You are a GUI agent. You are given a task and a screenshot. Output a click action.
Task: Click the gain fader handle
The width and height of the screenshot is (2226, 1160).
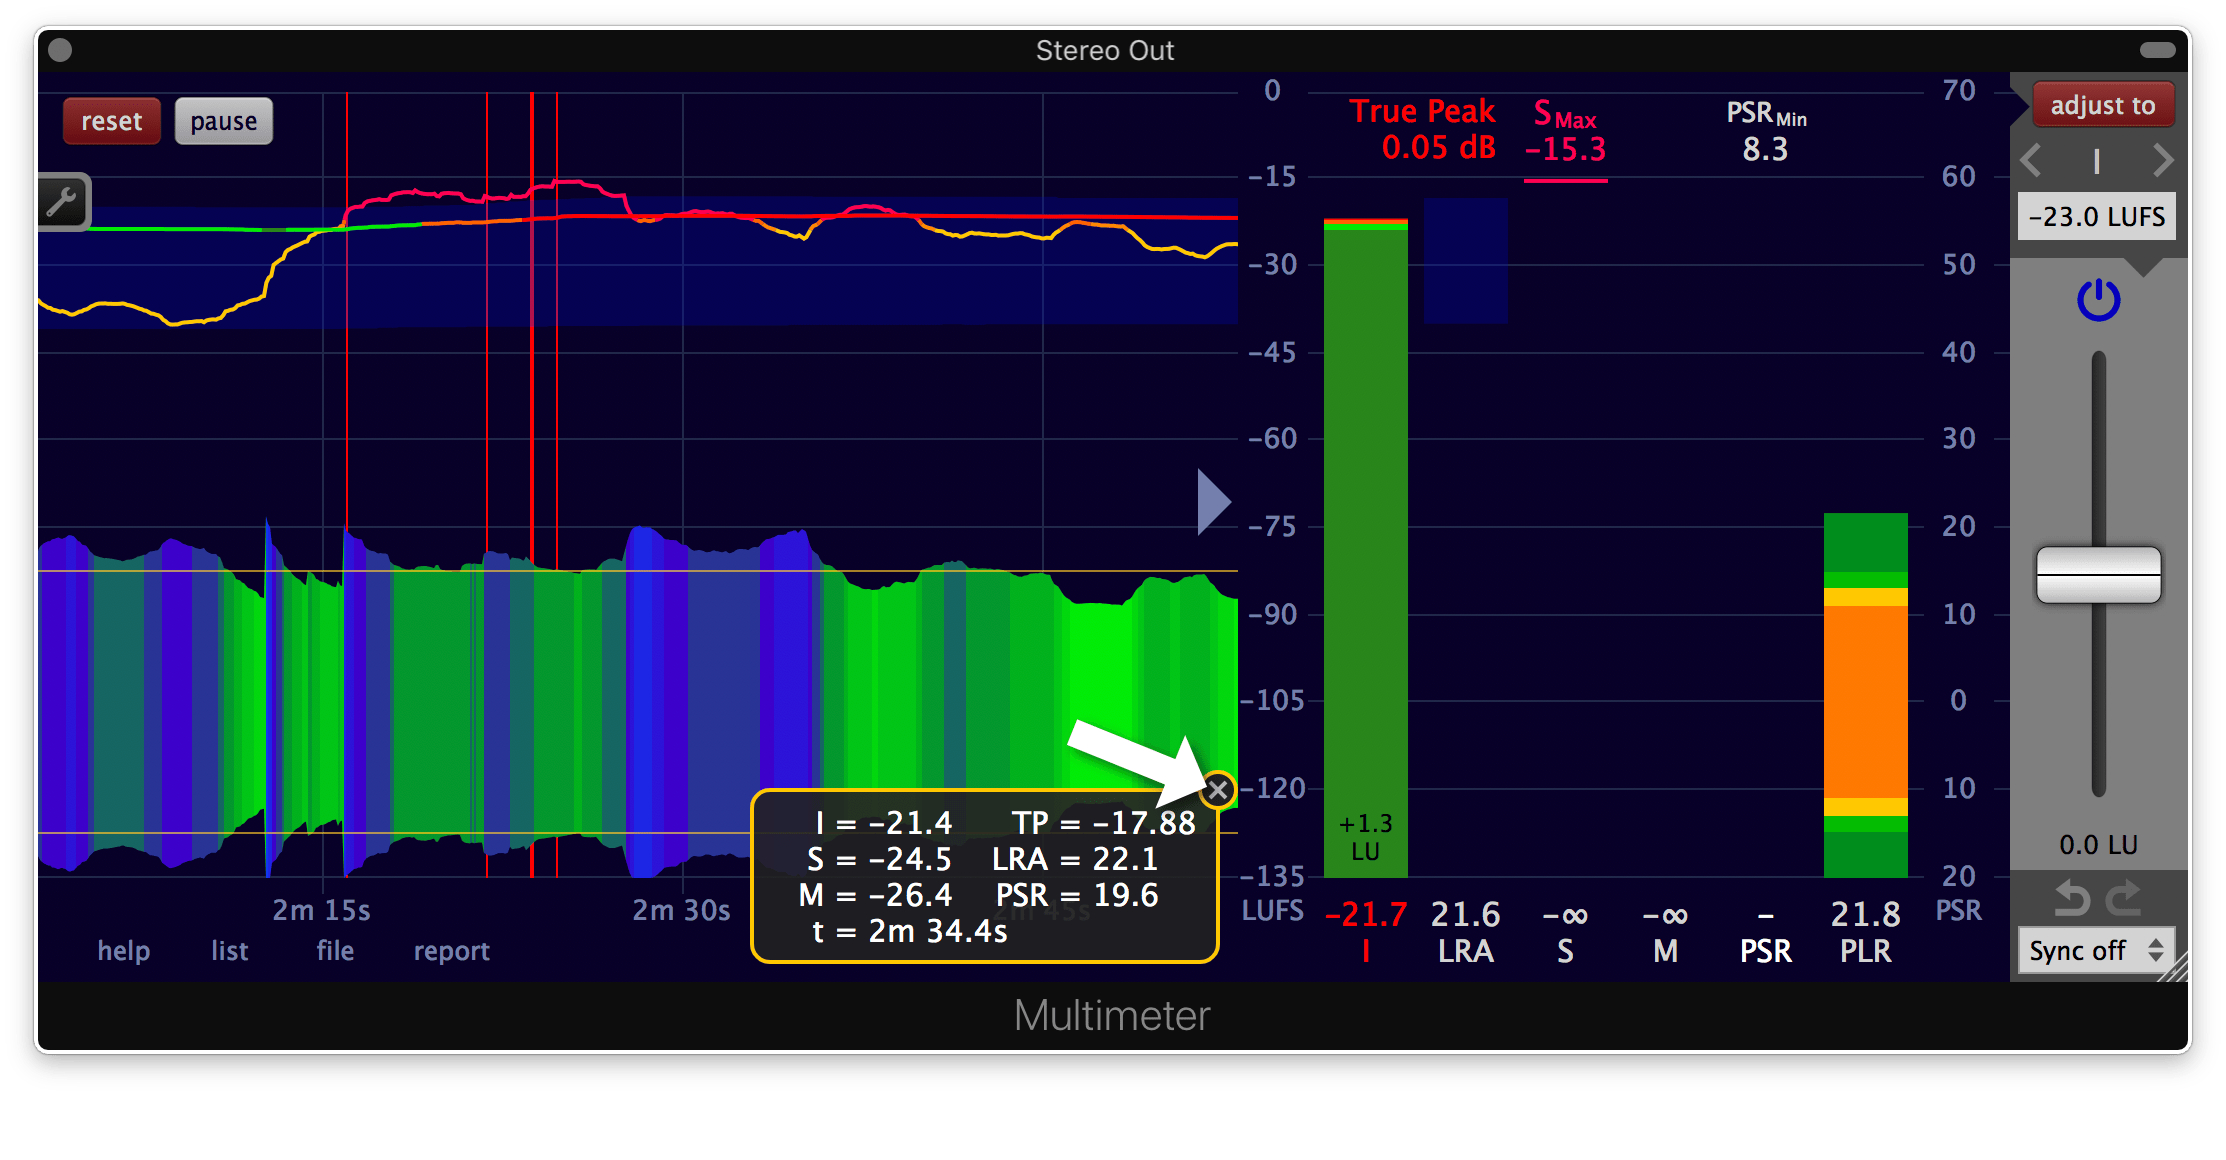(x=2098, y=575)
